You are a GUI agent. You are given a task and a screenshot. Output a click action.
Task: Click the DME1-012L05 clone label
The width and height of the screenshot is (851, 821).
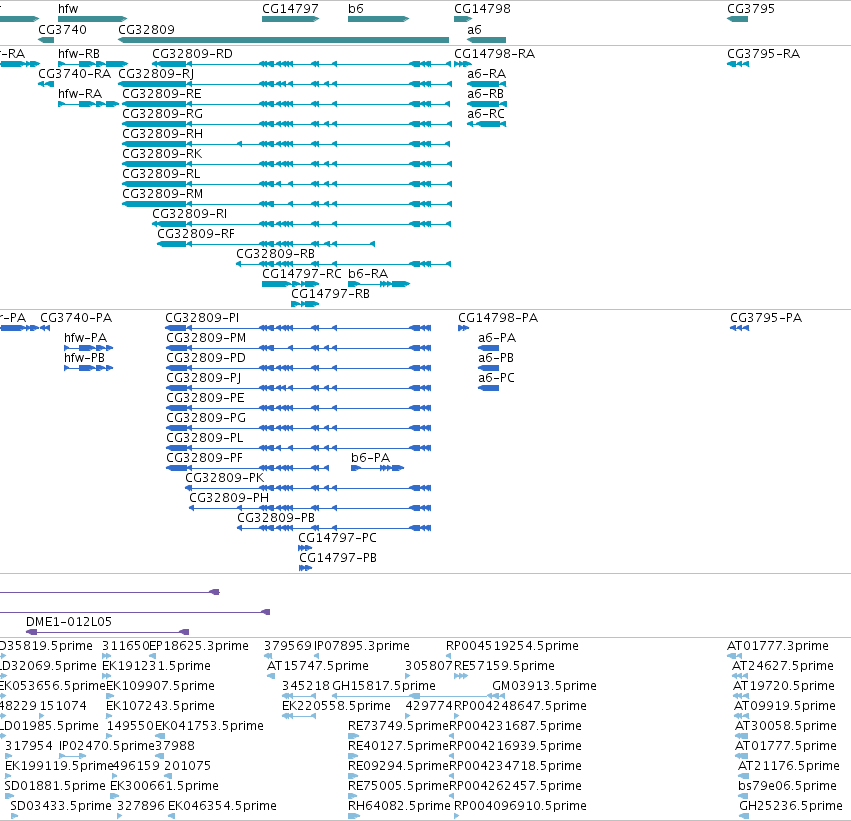point(69,622)
